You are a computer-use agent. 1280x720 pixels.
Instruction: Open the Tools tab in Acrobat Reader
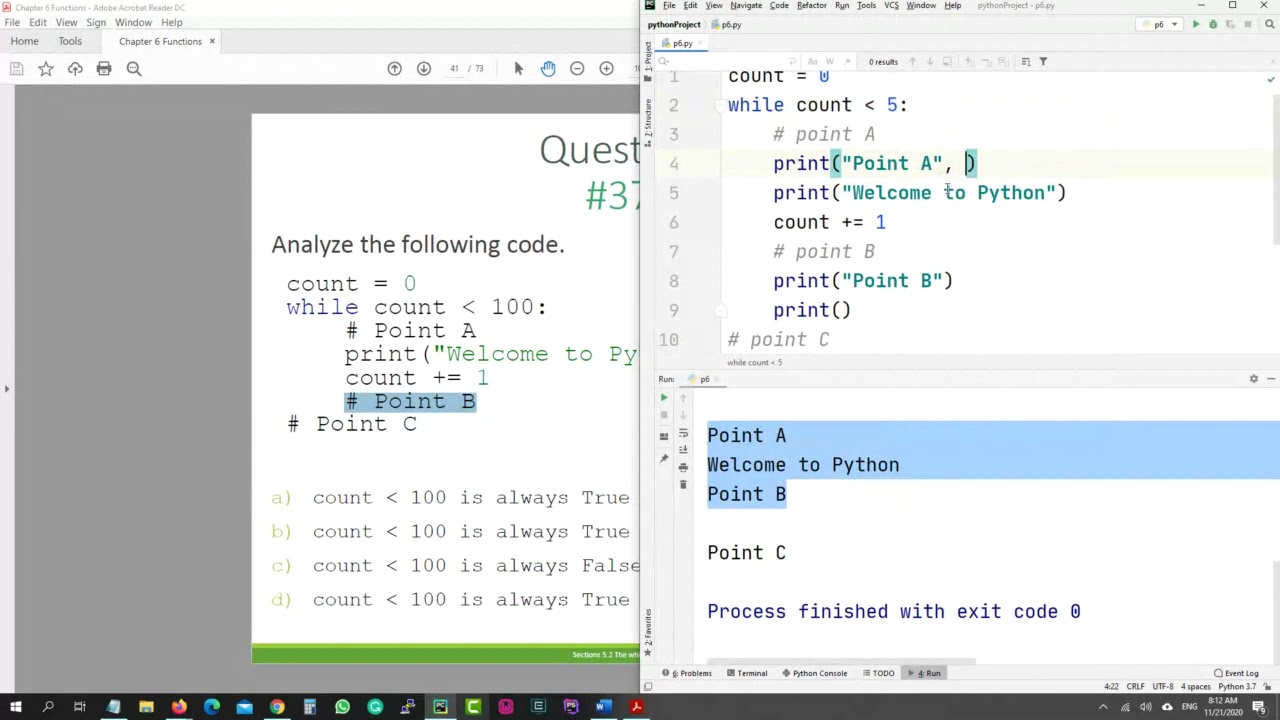[70, 41]
